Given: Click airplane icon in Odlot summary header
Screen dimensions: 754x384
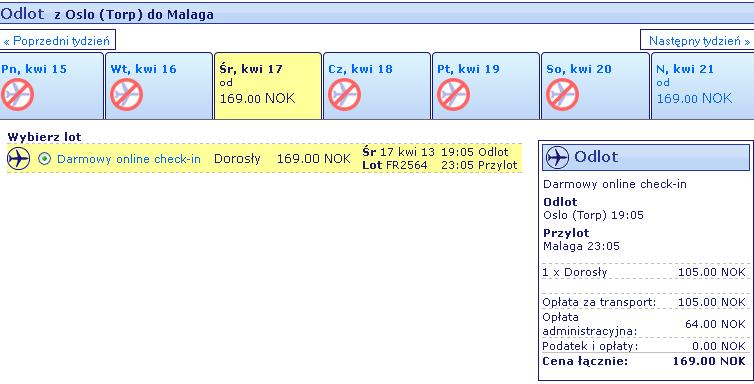Looking at the screenshot, I should 557,157.
